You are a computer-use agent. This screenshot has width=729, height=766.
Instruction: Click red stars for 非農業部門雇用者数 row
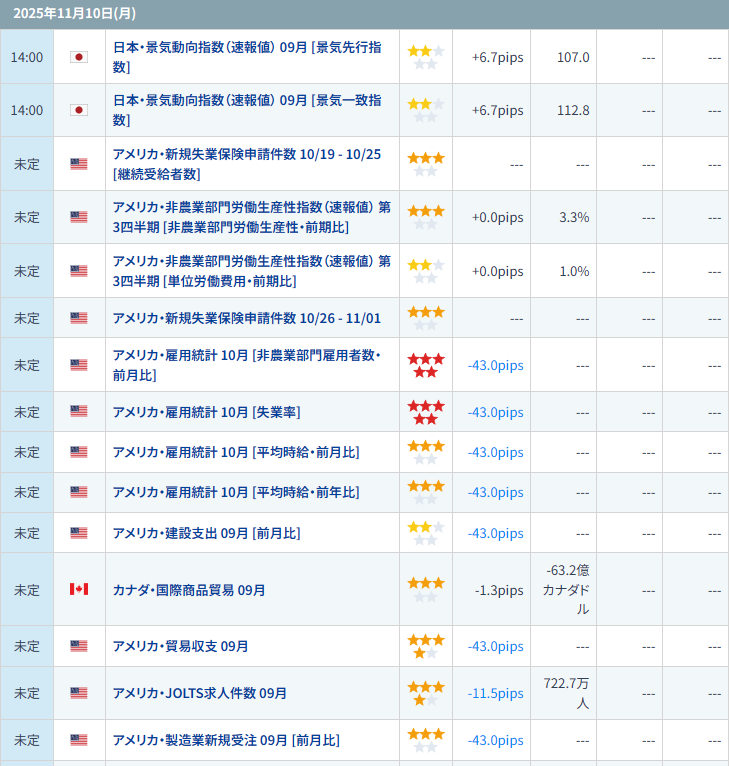click(x=425, y=365)
